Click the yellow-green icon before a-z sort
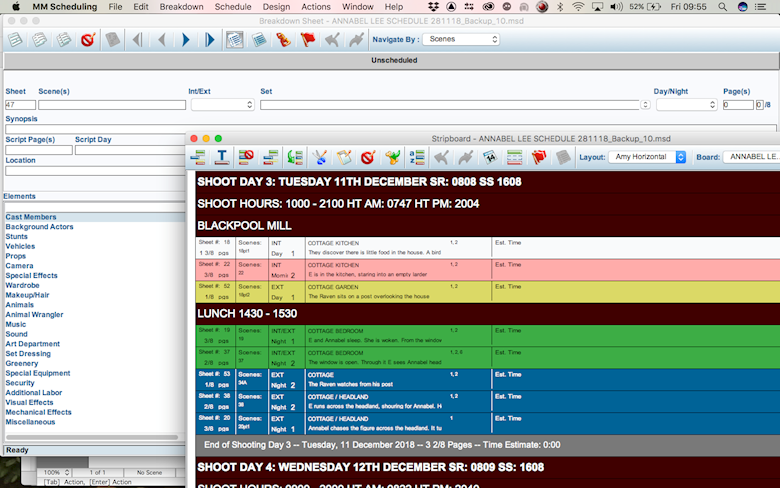The image size is (780, 488). coord(392,157)
